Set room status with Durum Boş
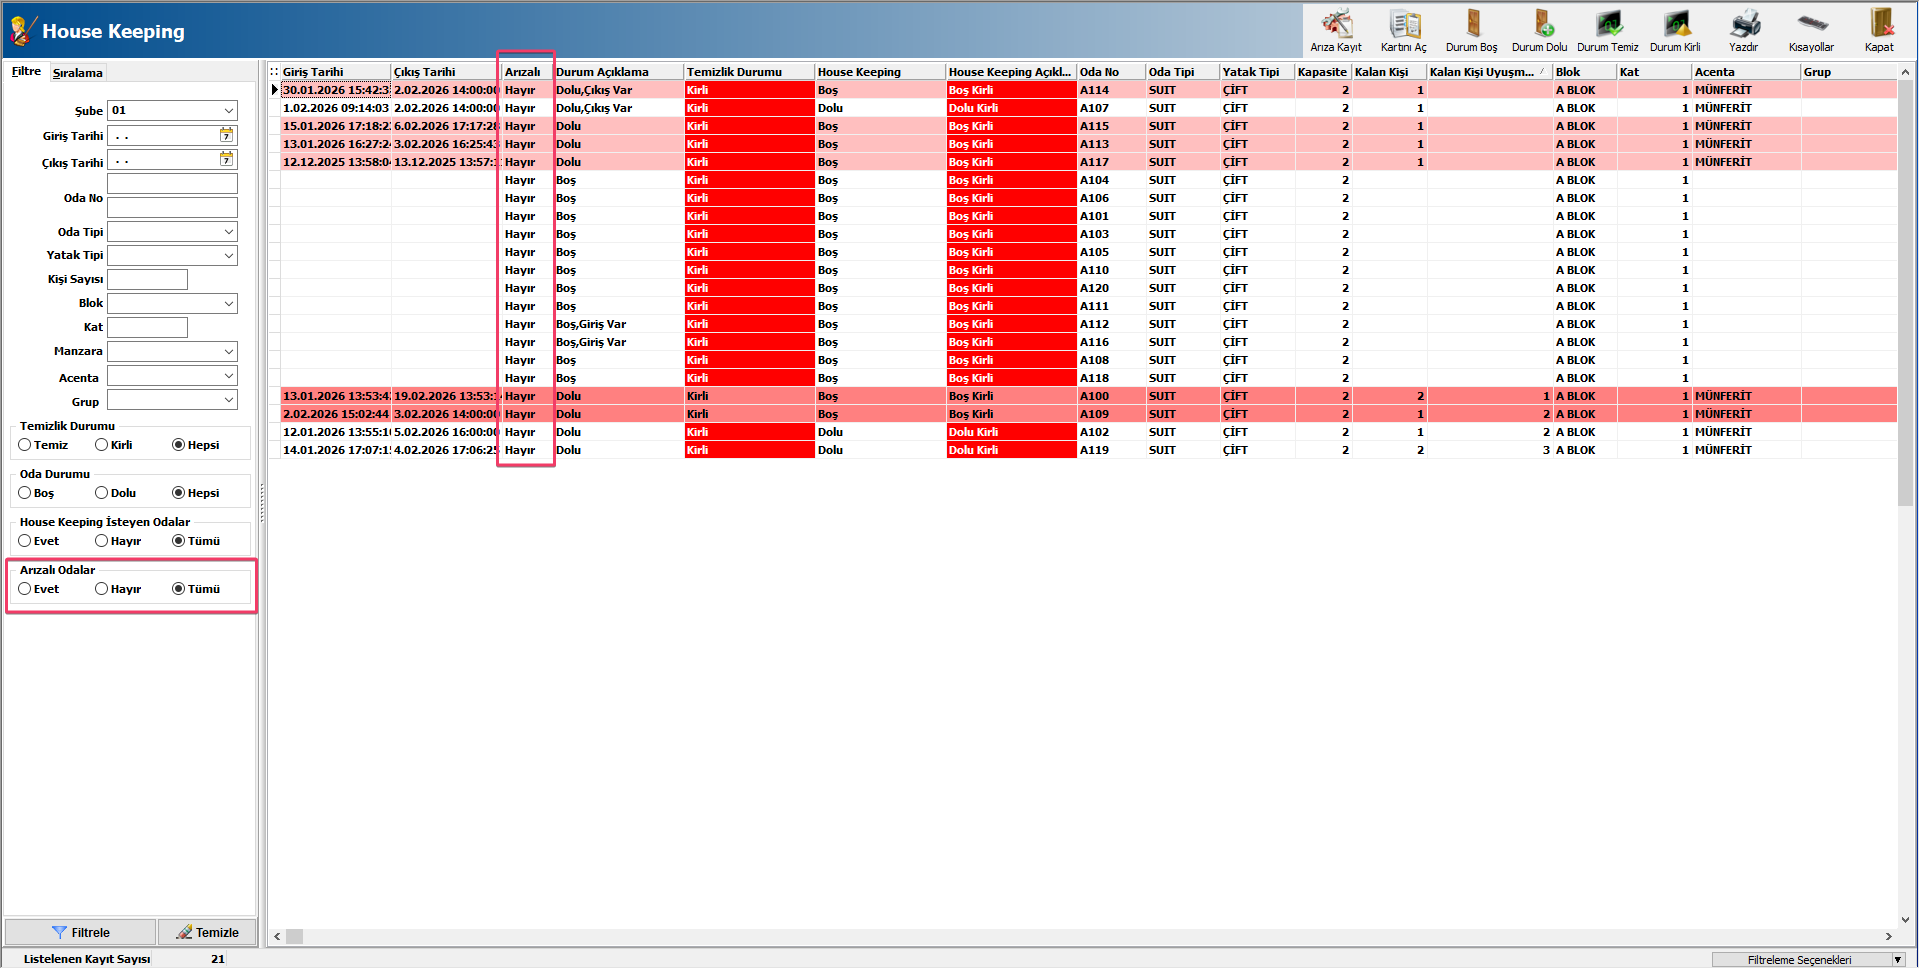1920x969 pixels. (x=1472, y=30)
